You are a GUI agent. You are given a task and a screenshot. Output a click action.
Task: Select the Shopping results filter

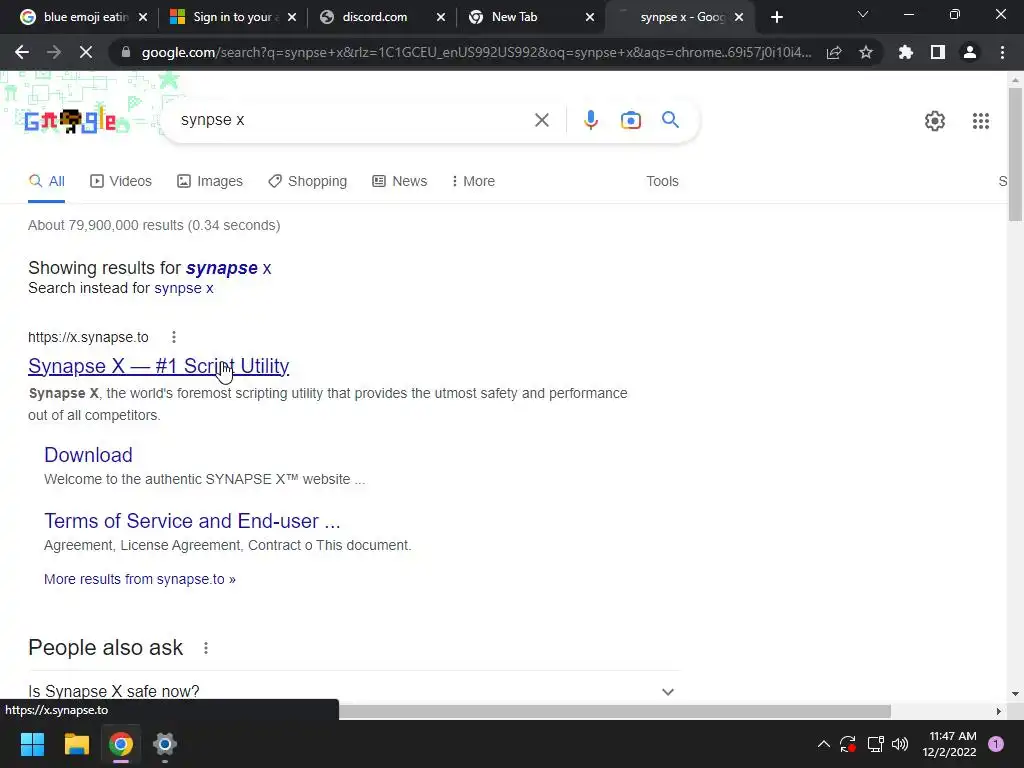pyautogui.click(x=308, y=181)
